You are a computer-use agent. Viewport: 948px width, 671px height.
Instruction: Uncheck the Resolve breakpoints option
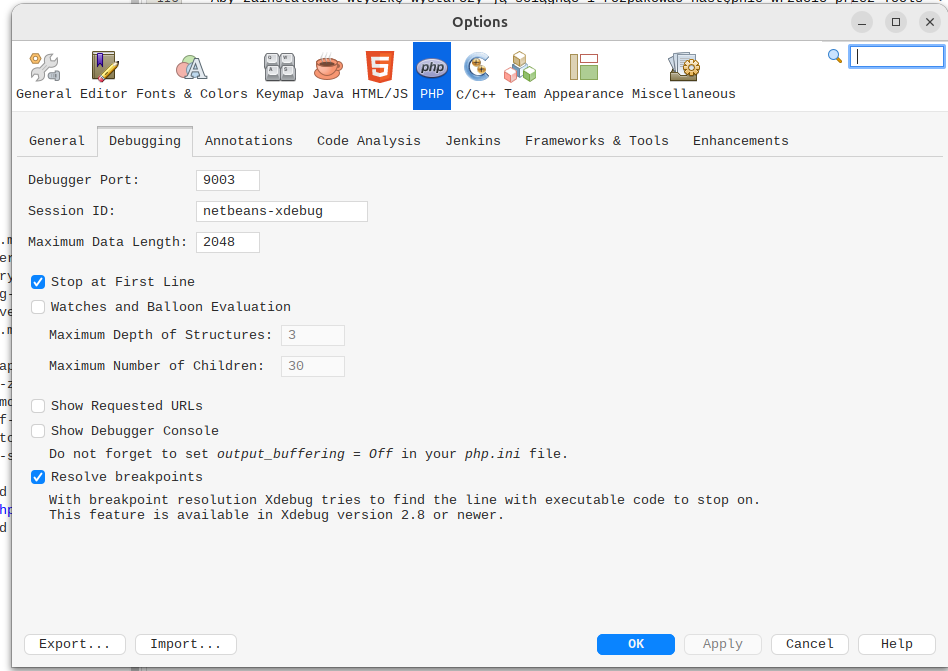coord(38,477)
